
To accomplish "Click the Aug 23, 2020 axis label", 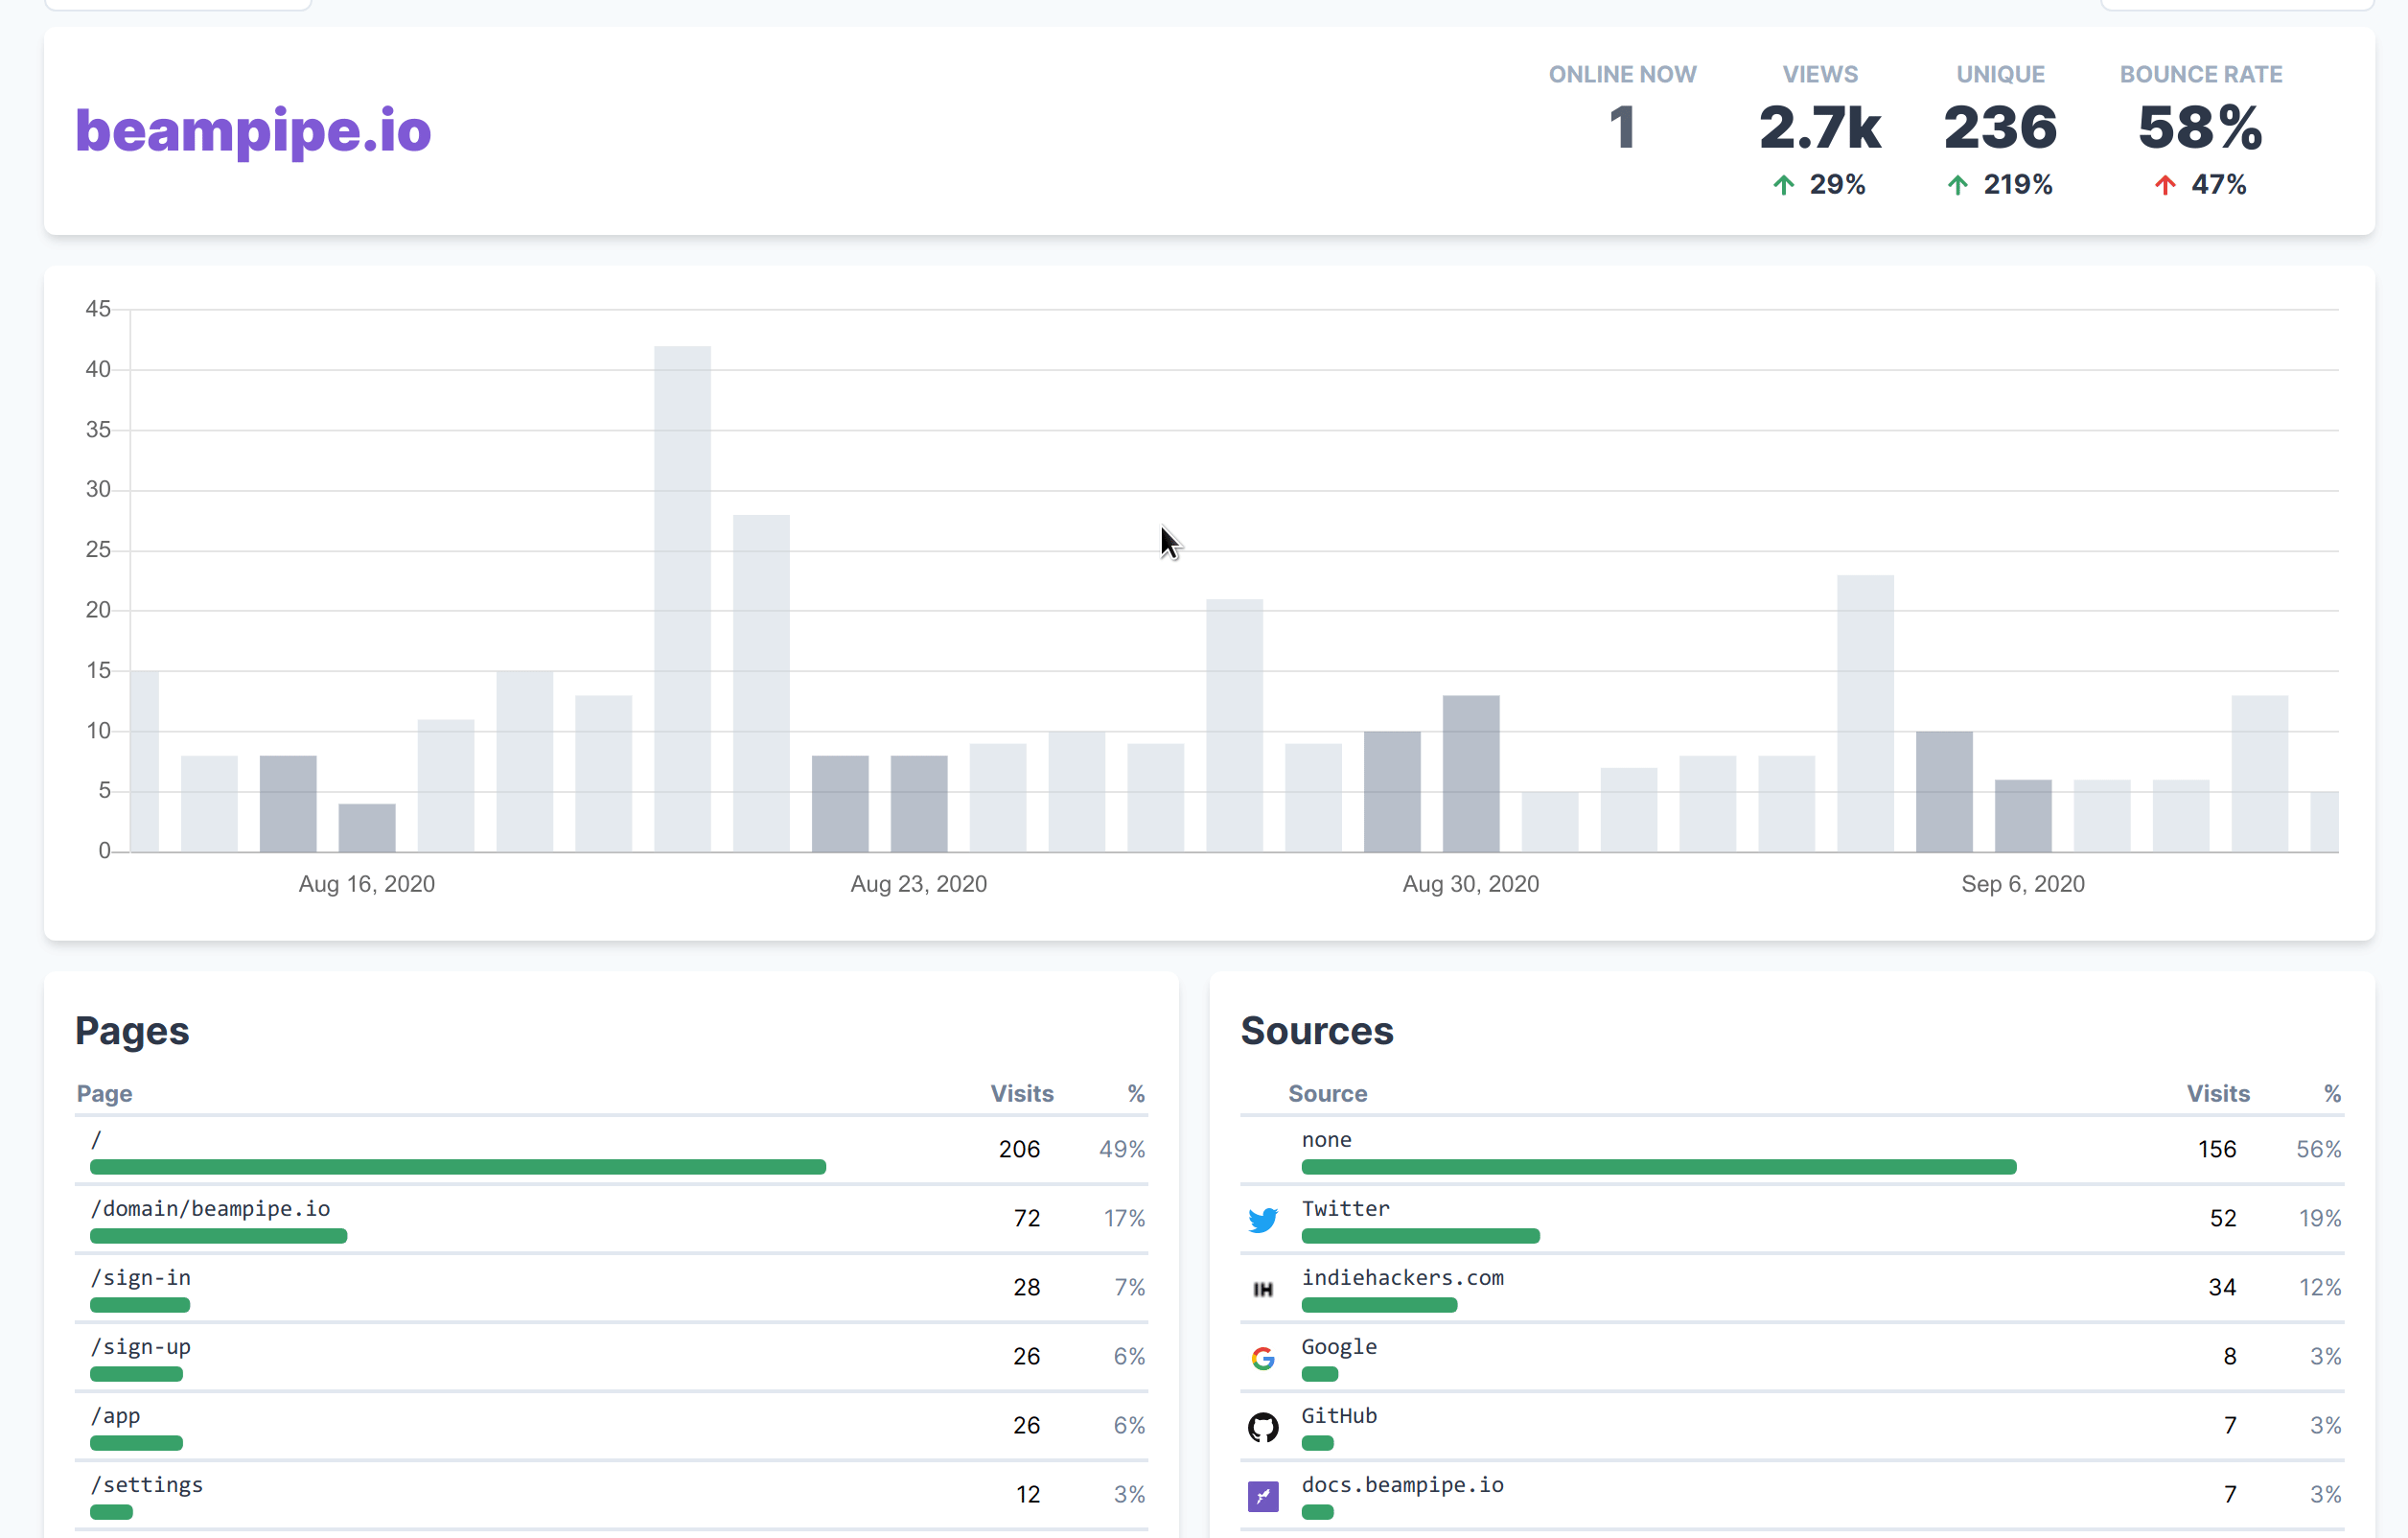I will [x=918, y=884].
